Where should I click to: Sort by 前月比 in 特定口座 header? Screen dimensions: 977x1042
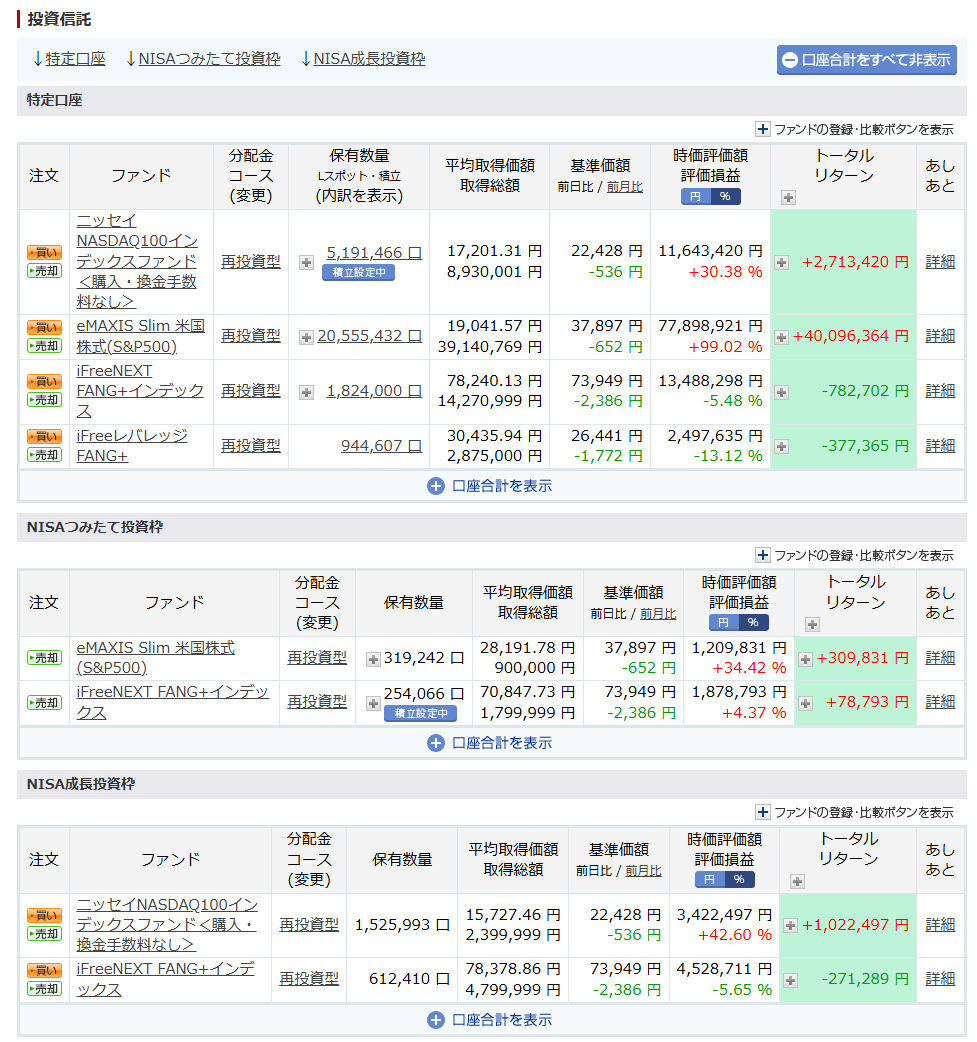click(624, 187)
